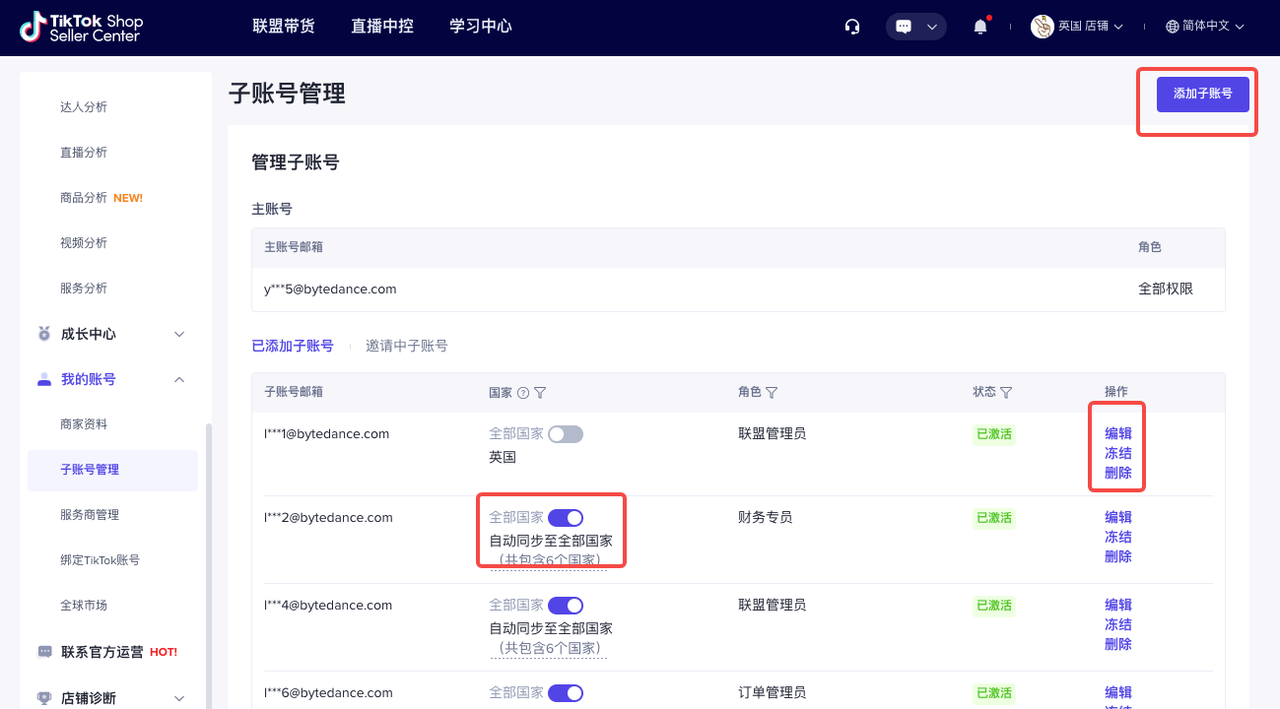Viewport: 1280px width, 709px height.
Task: Click the 添加子账号 button
Action: click(1203, 93)
